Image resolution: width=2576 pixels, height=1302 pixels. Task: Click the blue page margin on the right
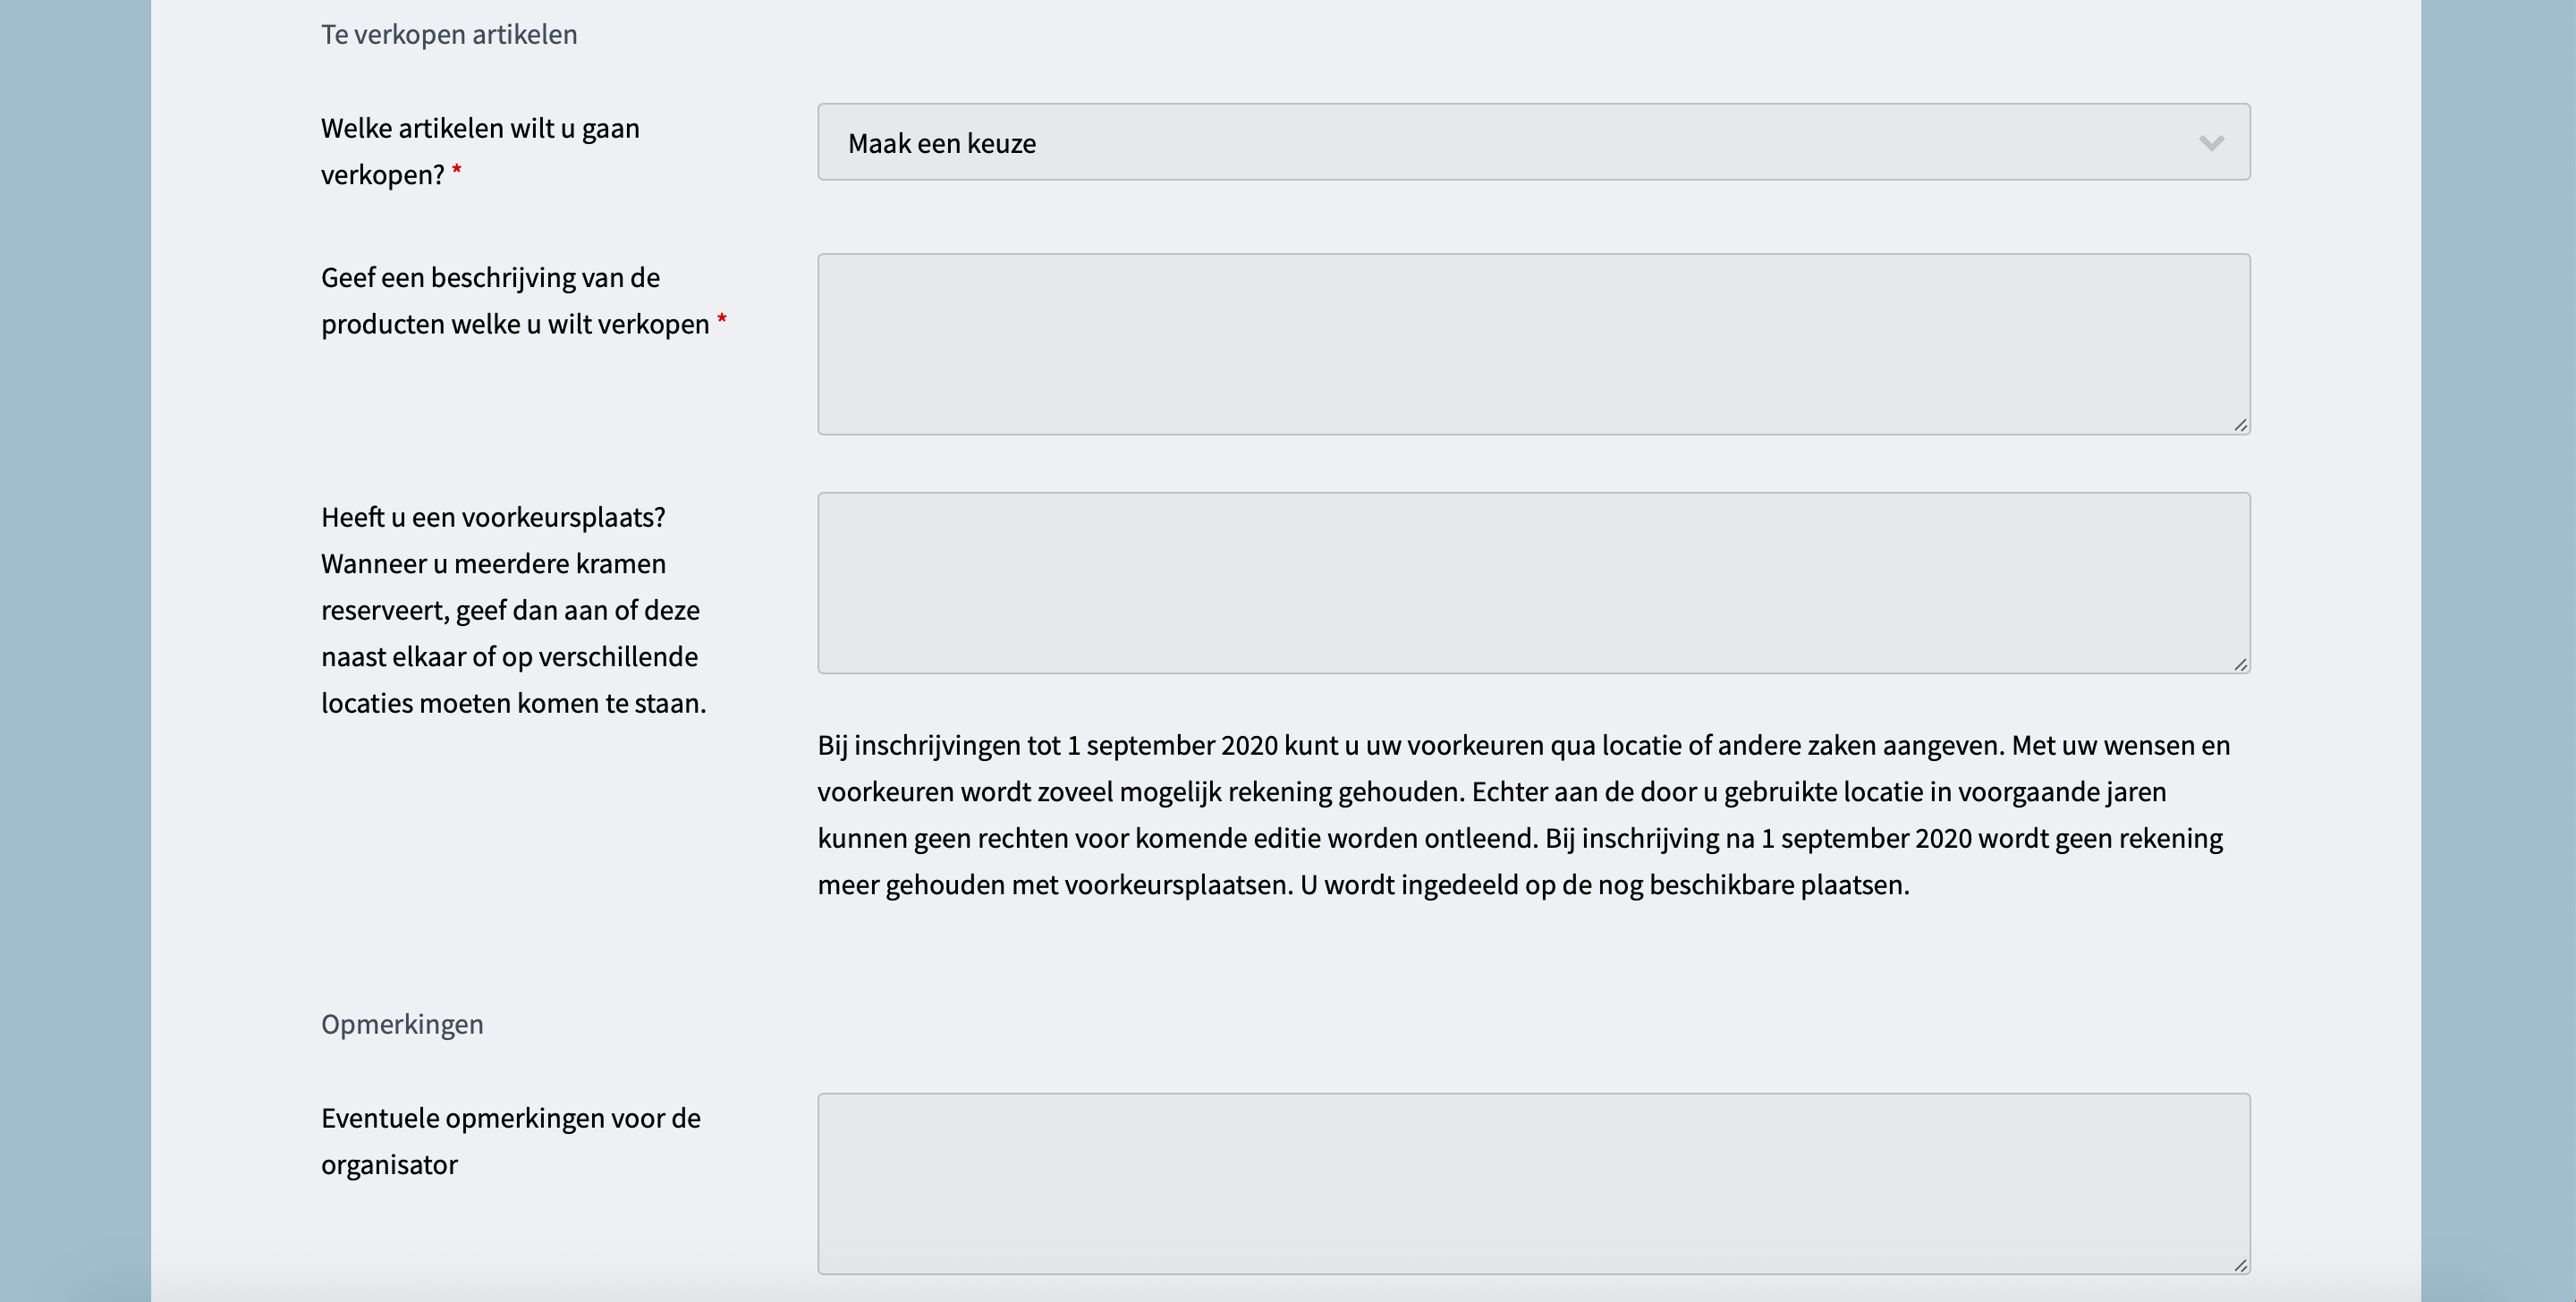coord(2498,651)
